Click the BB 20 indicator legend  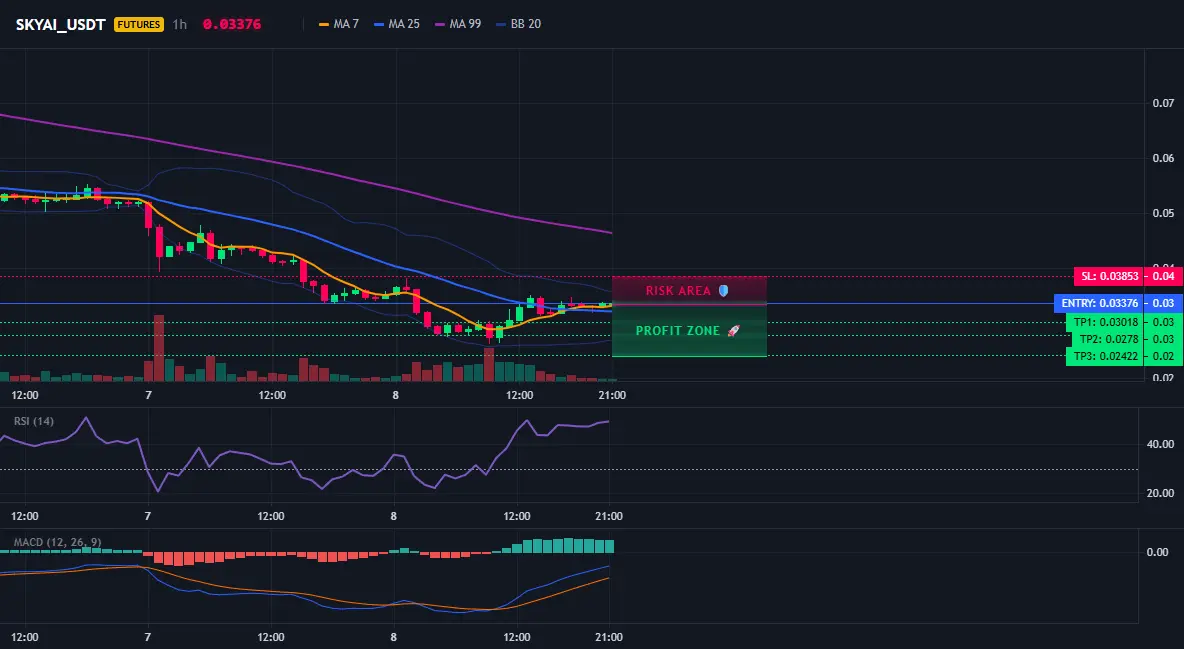coord(519,24)
